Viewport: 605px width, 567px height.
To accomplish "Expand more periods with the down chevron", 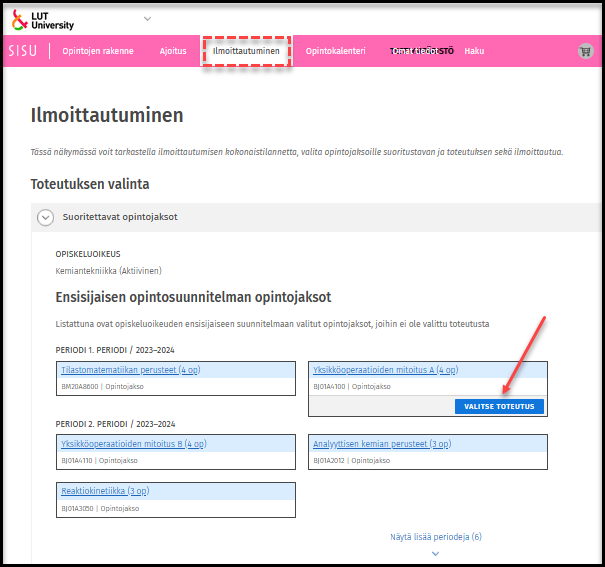I will 436,554.
